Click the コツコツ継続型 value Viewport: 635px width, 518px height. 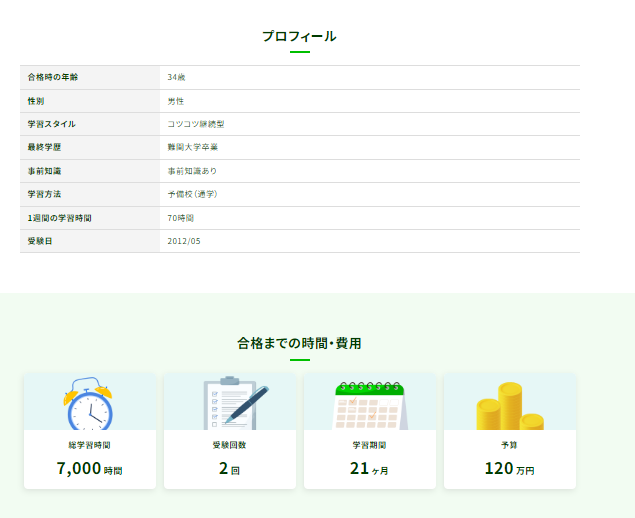coord(196,124)
